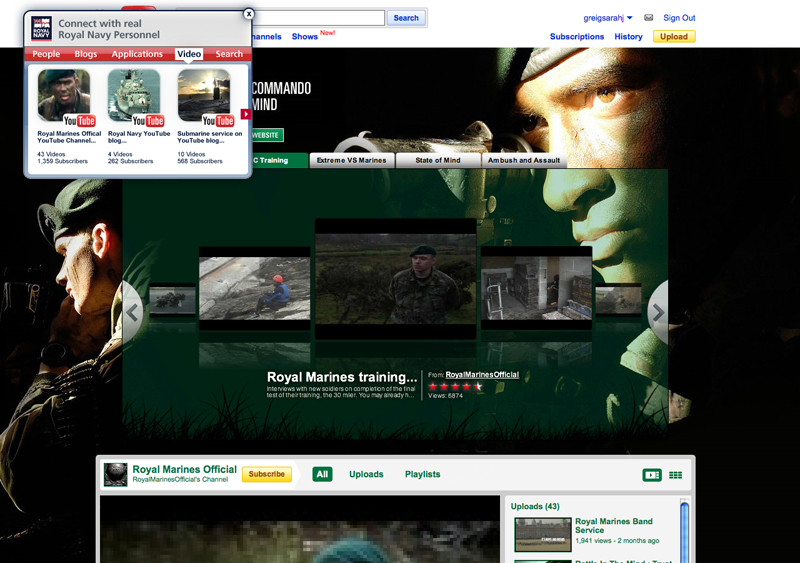Click the Upload button
This screenshot has width=800, height=563.
[x=674, y=37]
